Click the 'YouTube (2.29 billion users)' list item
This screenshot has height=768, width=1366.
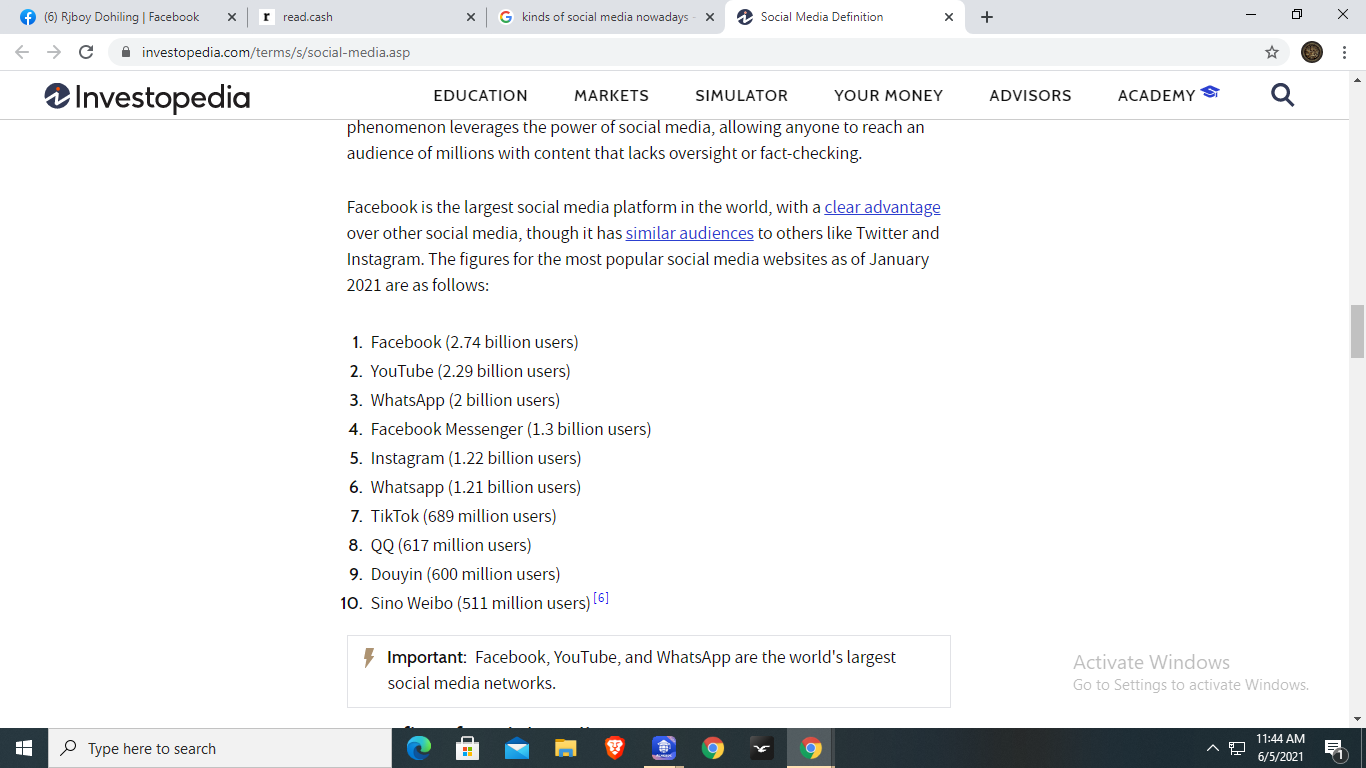pyautogui.click(x=470, y=371)
